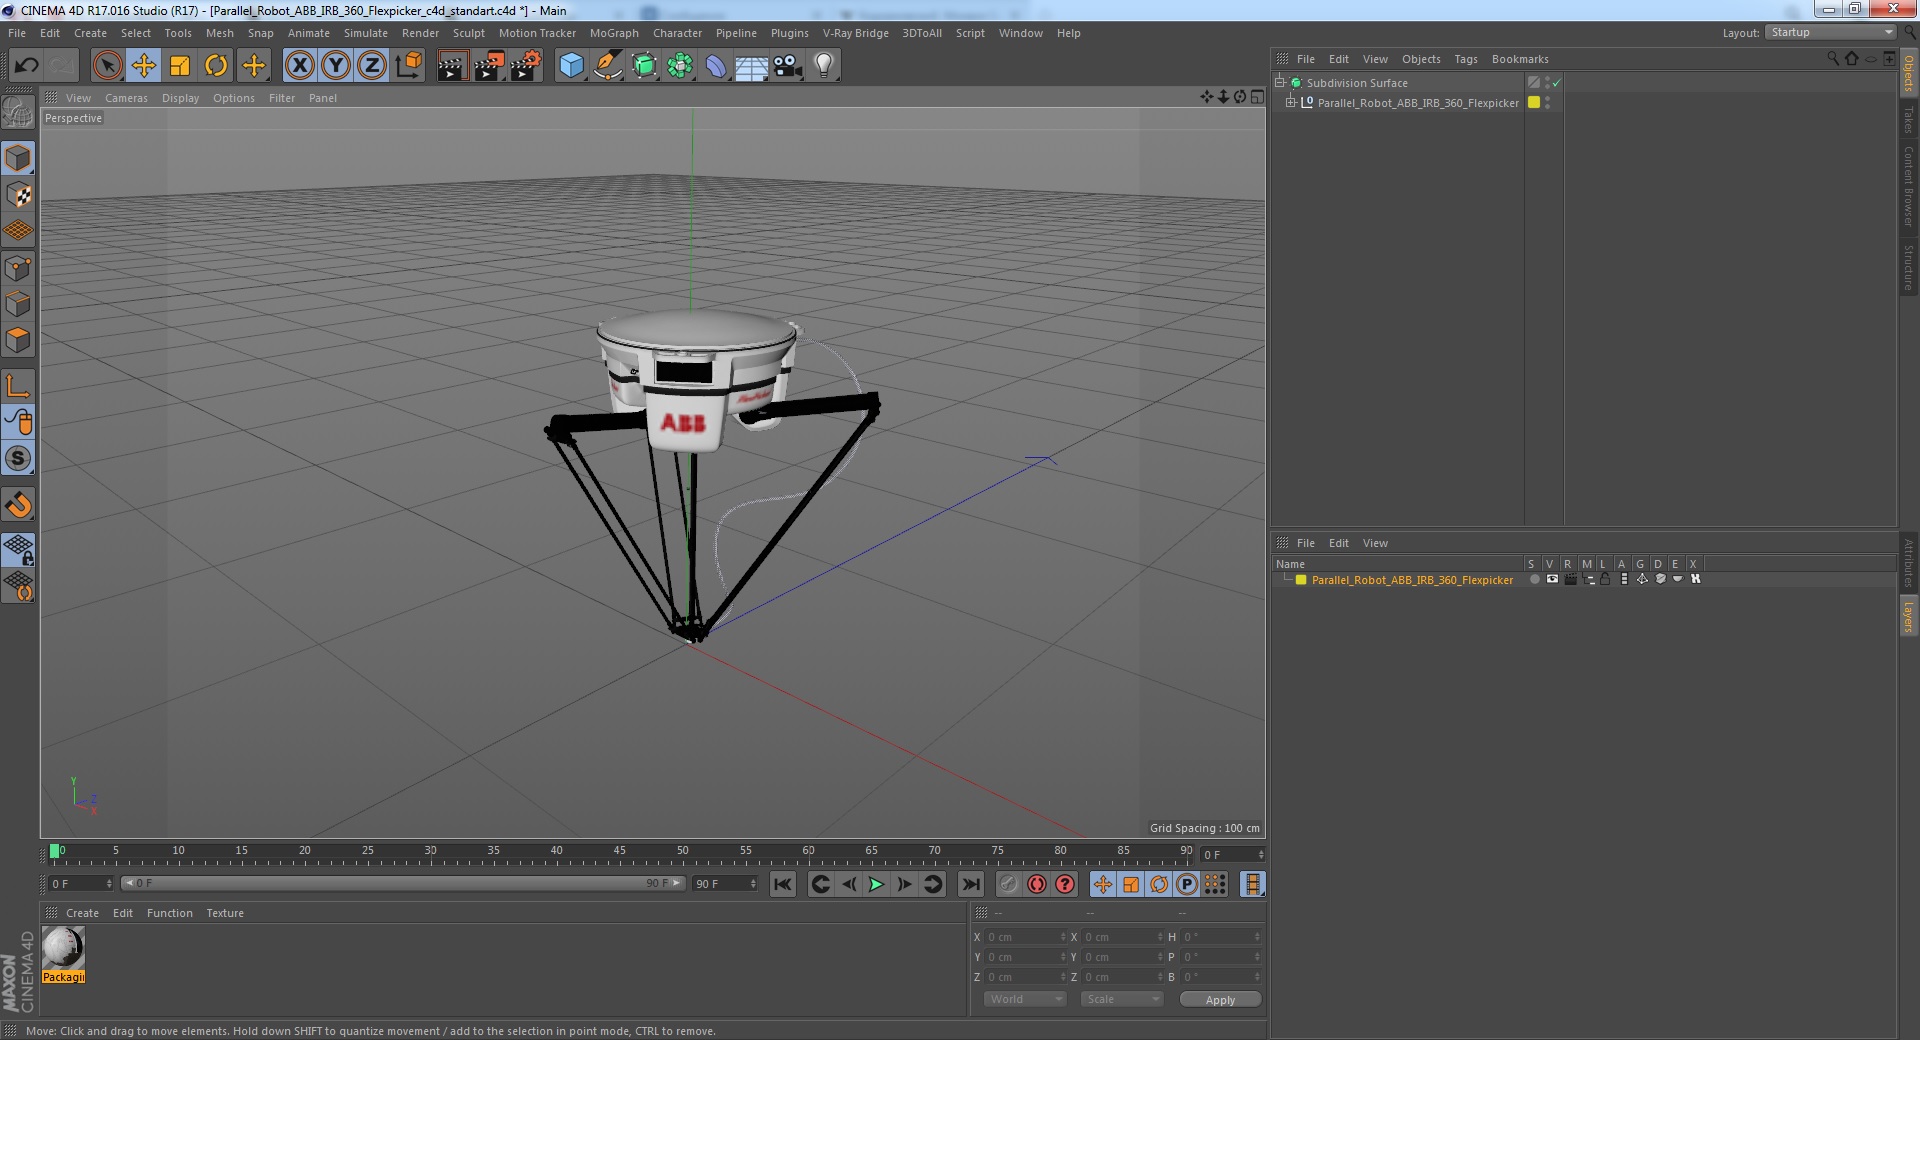Adjust the X position cm stepper
The height and width of the screenshot is (1158, 1920).
click(x=1063, y=937)
